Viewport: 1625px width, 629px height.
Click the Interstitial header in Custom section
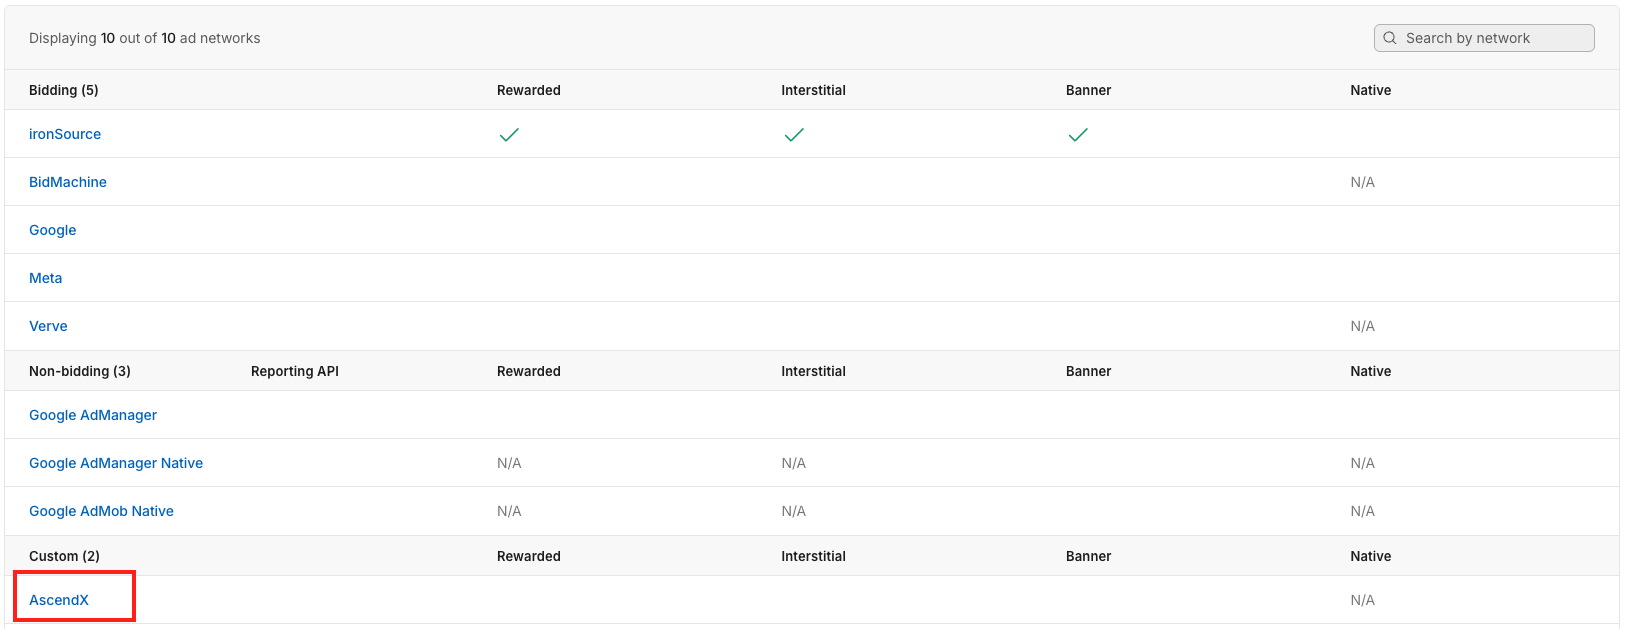(814, 556)
